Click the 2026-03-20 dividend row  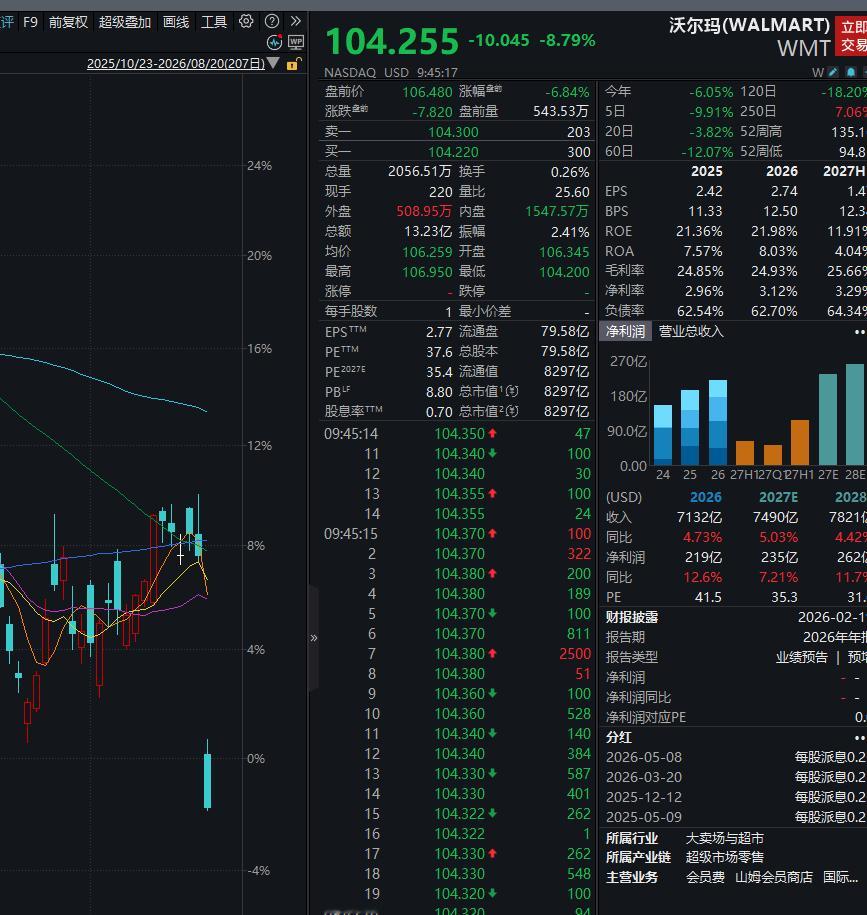coord(735,777)
